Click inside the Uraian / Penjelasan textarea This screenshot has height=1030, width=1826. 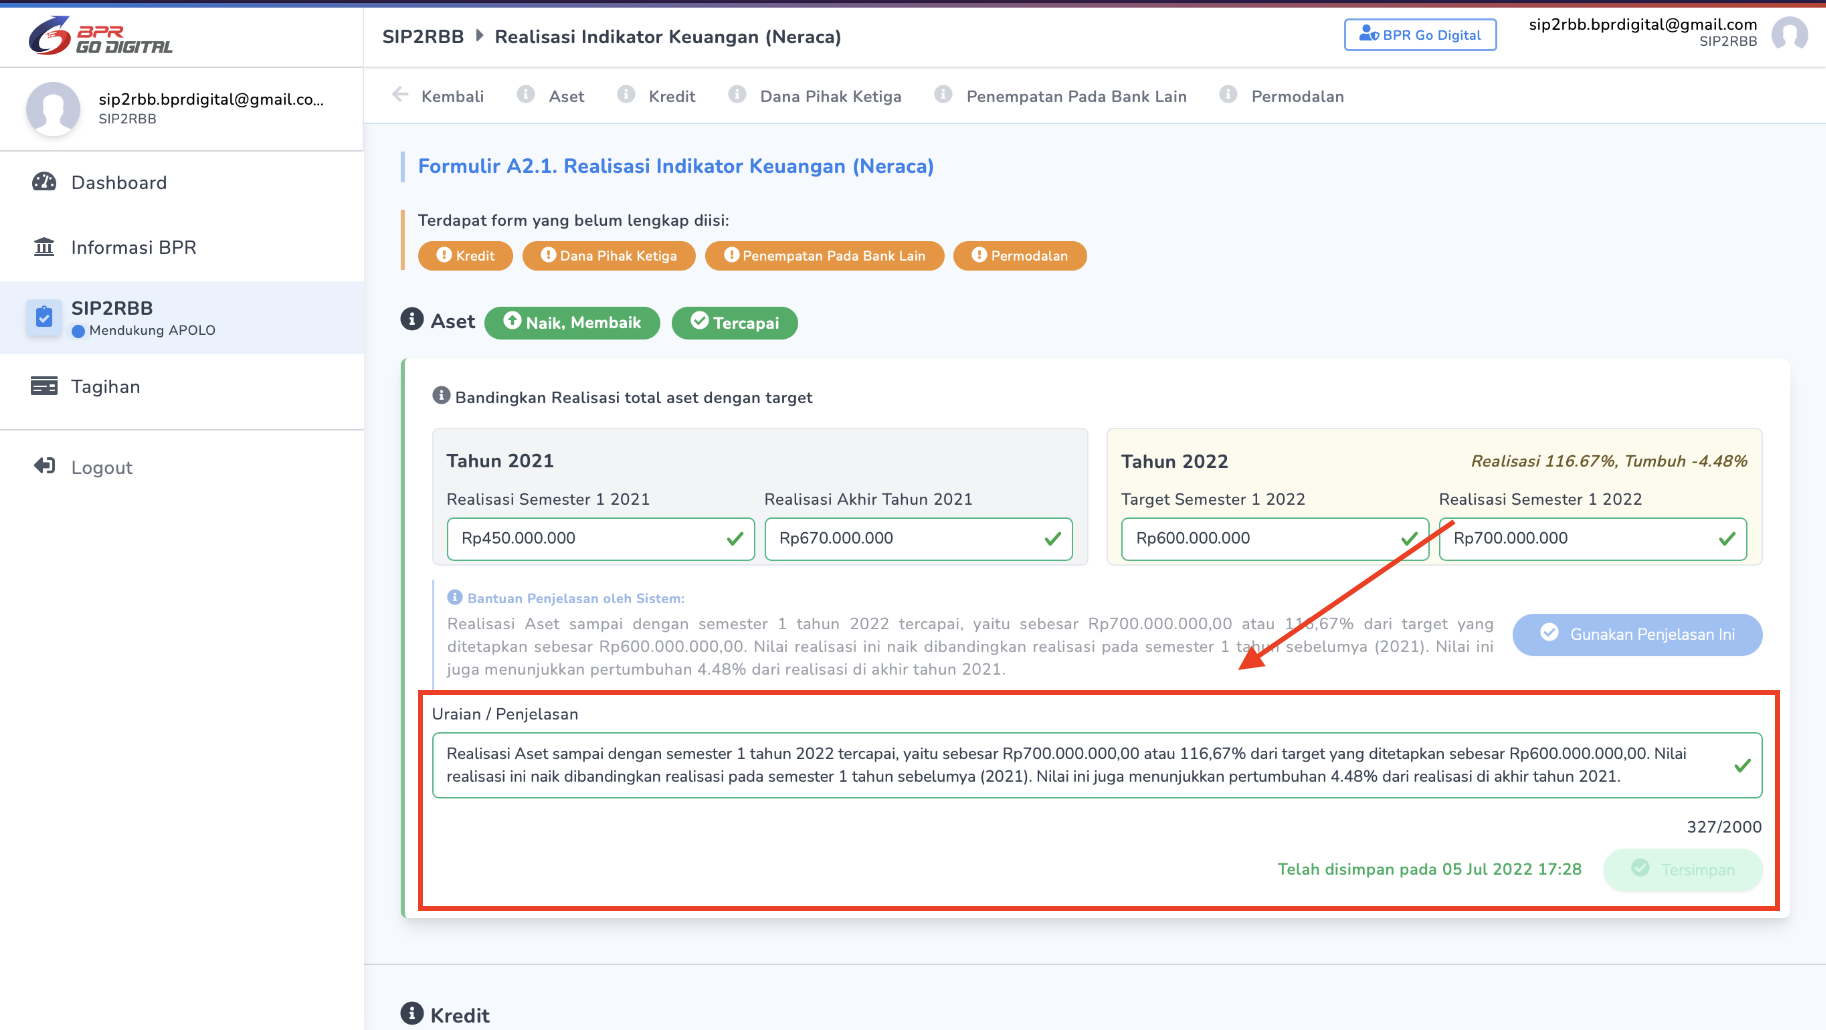(1097, 766)
